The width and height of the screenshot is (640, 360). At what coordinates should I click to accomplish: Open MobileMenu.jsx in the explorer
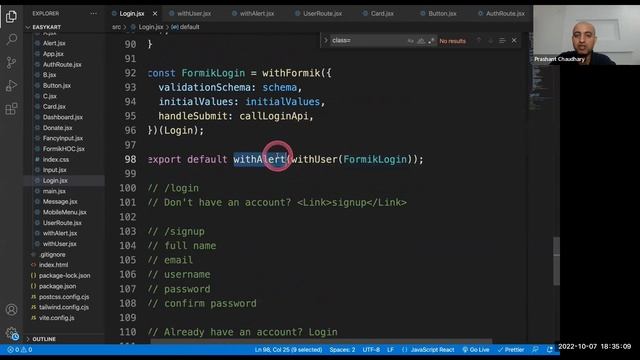click(64, 212)
